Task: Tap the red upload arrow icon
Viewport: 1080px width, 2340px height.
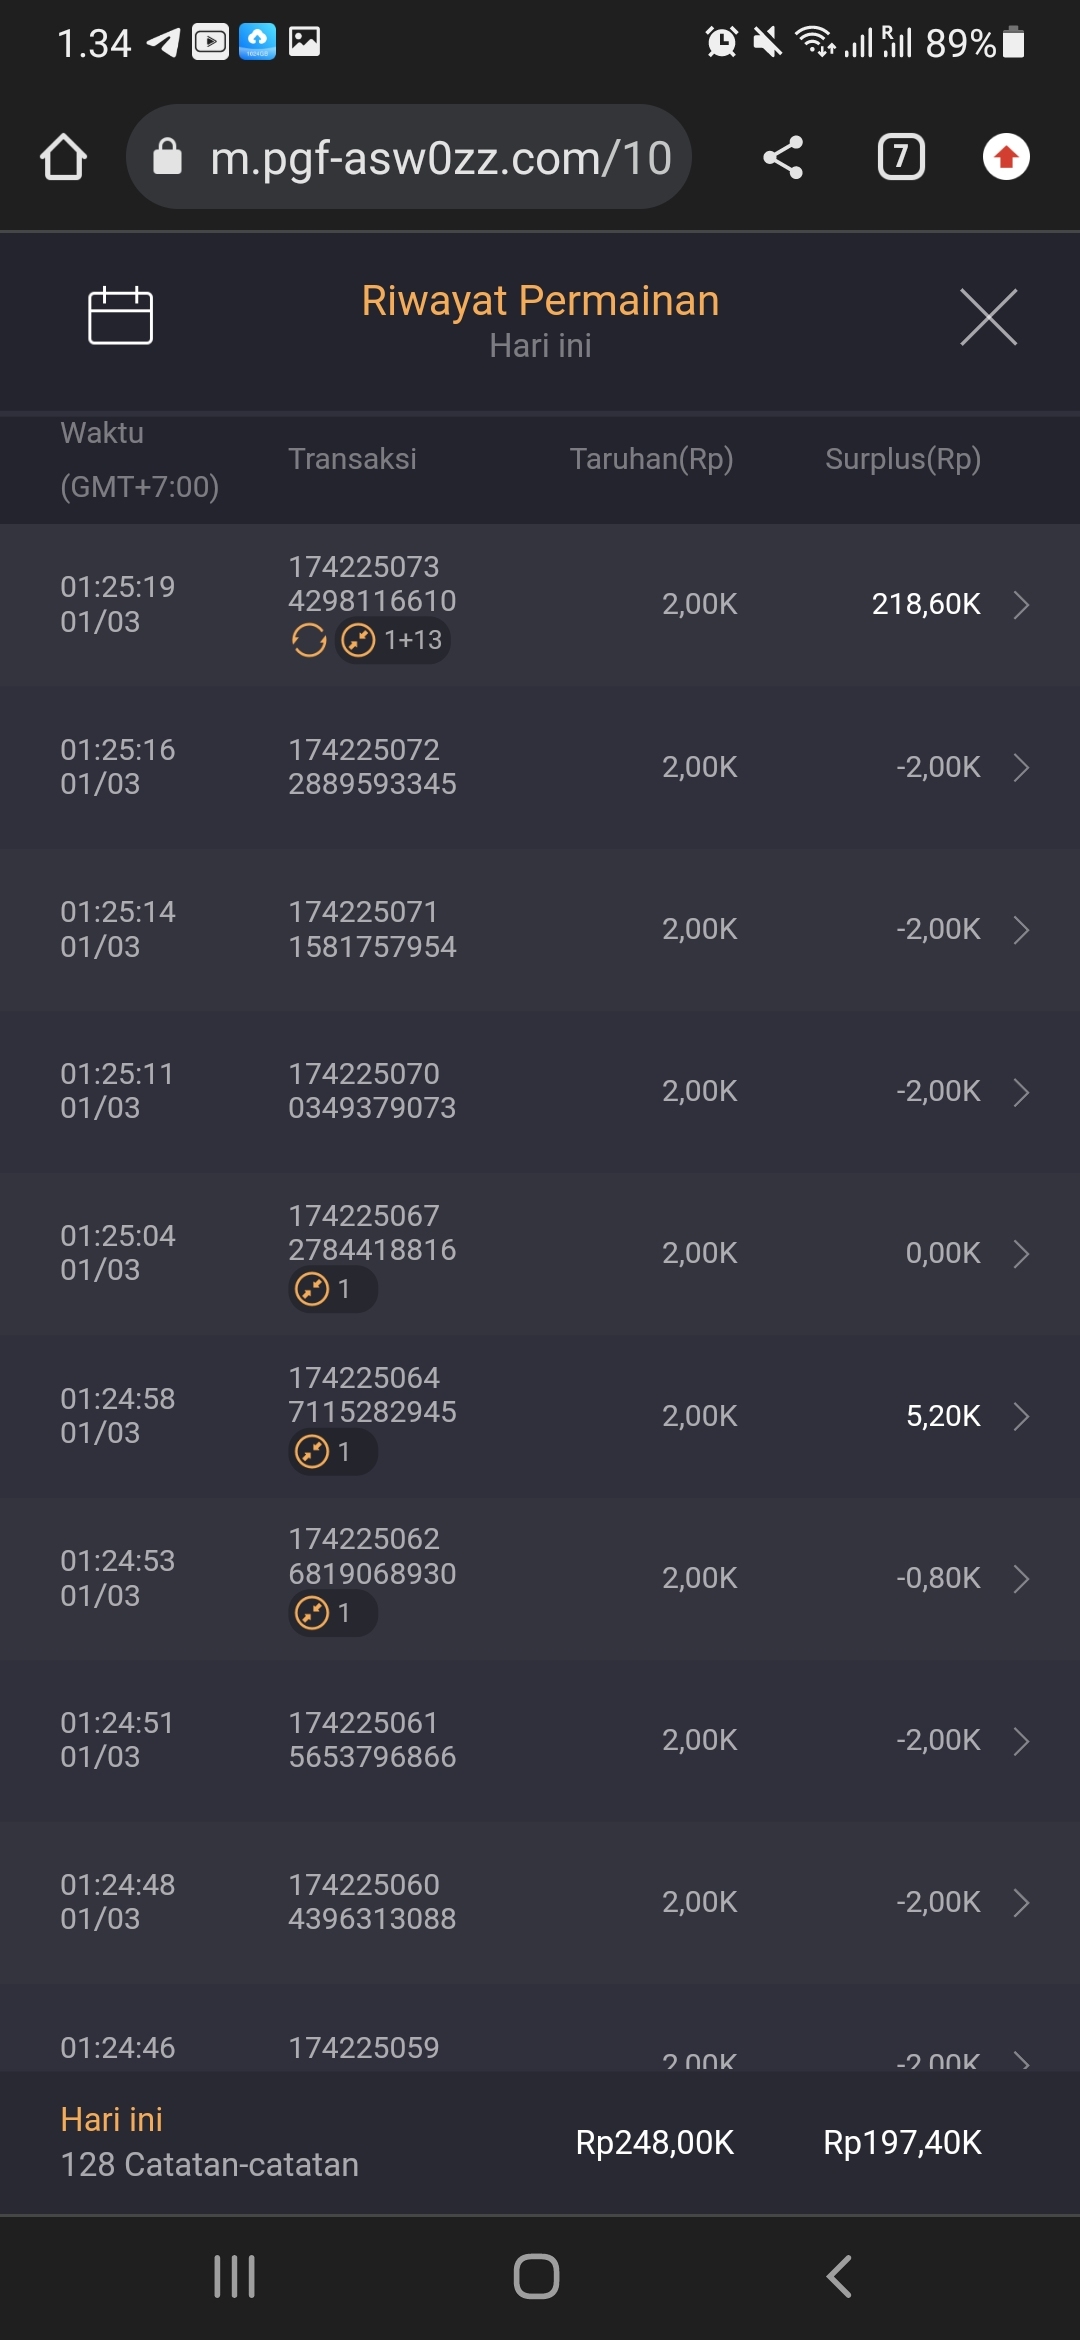Action: (x=1006, y=157)
